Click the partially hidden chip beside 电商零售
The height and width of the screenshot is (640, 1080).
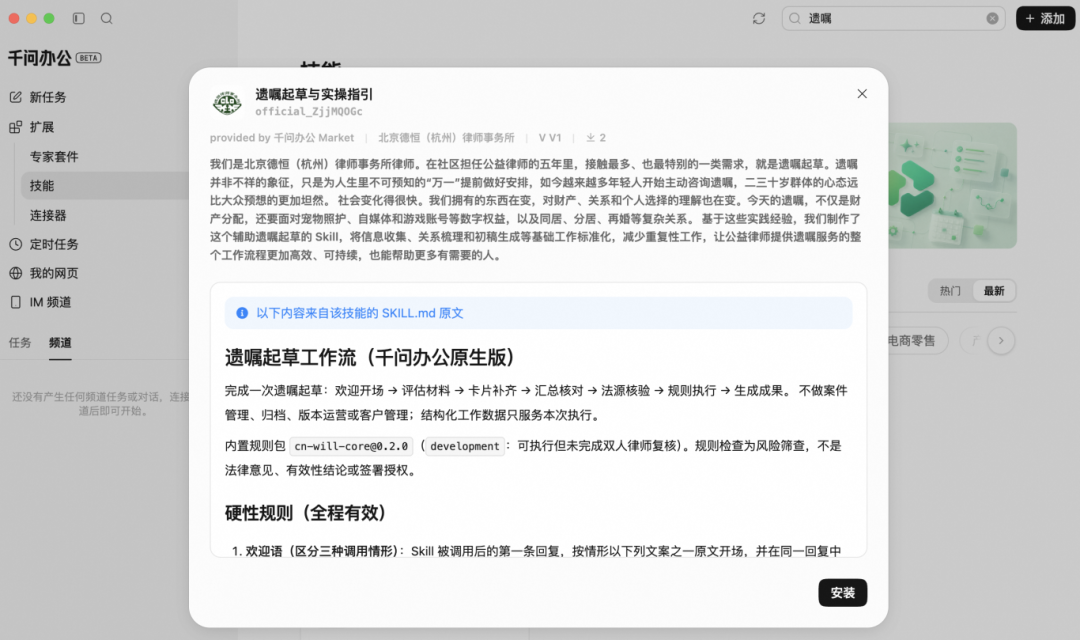(x=972, y=340)
